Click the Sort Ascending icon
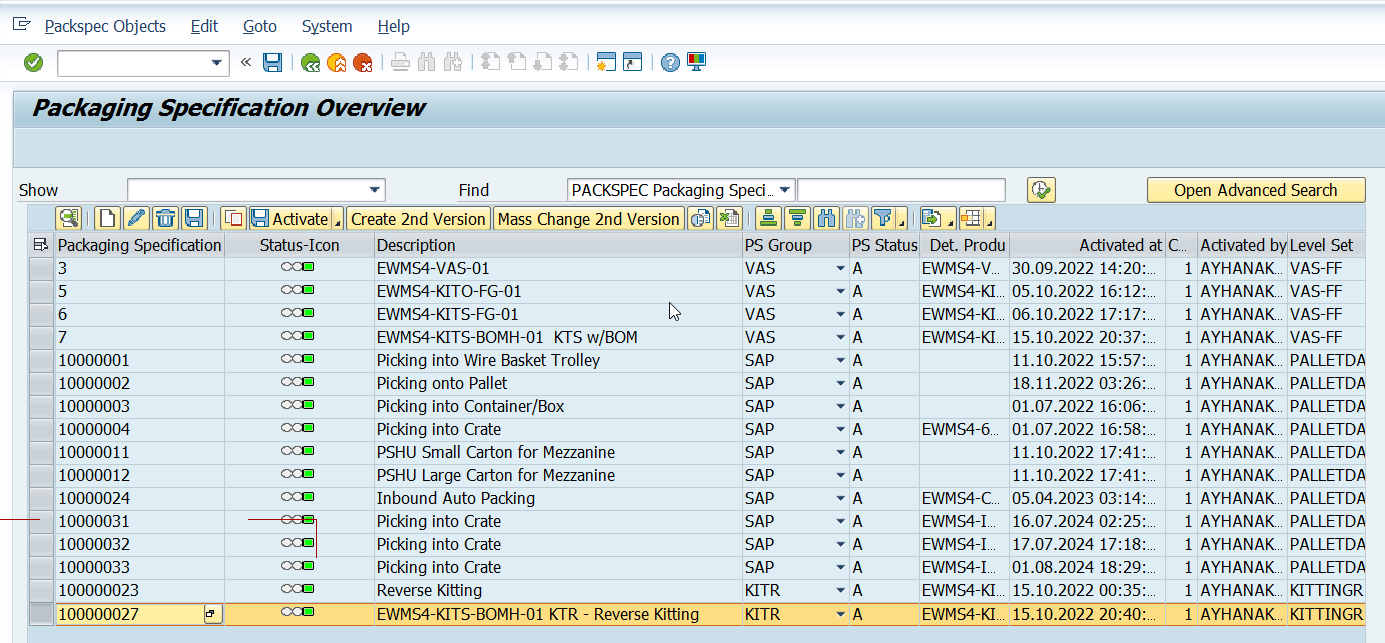This screenshot has height=643, width=1385. [768, 219]
